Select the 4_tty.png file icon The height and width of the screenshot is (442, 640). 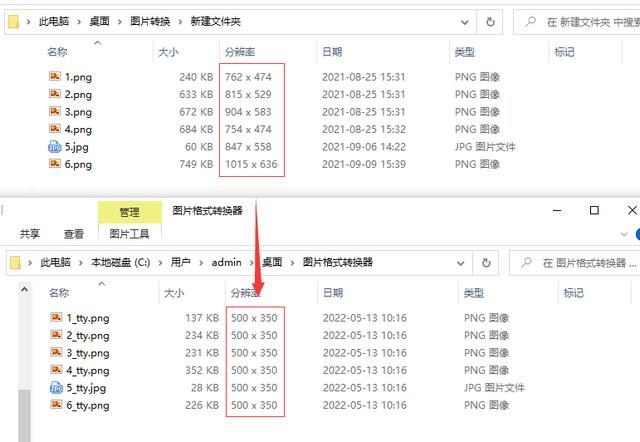pyautogui.click(x=56, y=370)
